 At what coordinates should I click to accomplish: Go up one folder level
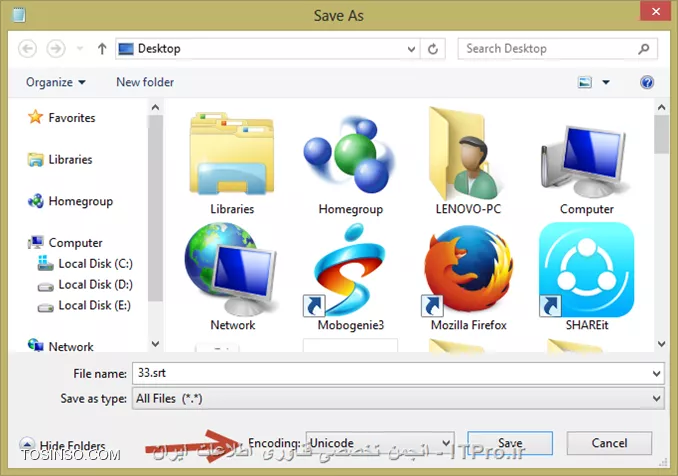(102, 49)
